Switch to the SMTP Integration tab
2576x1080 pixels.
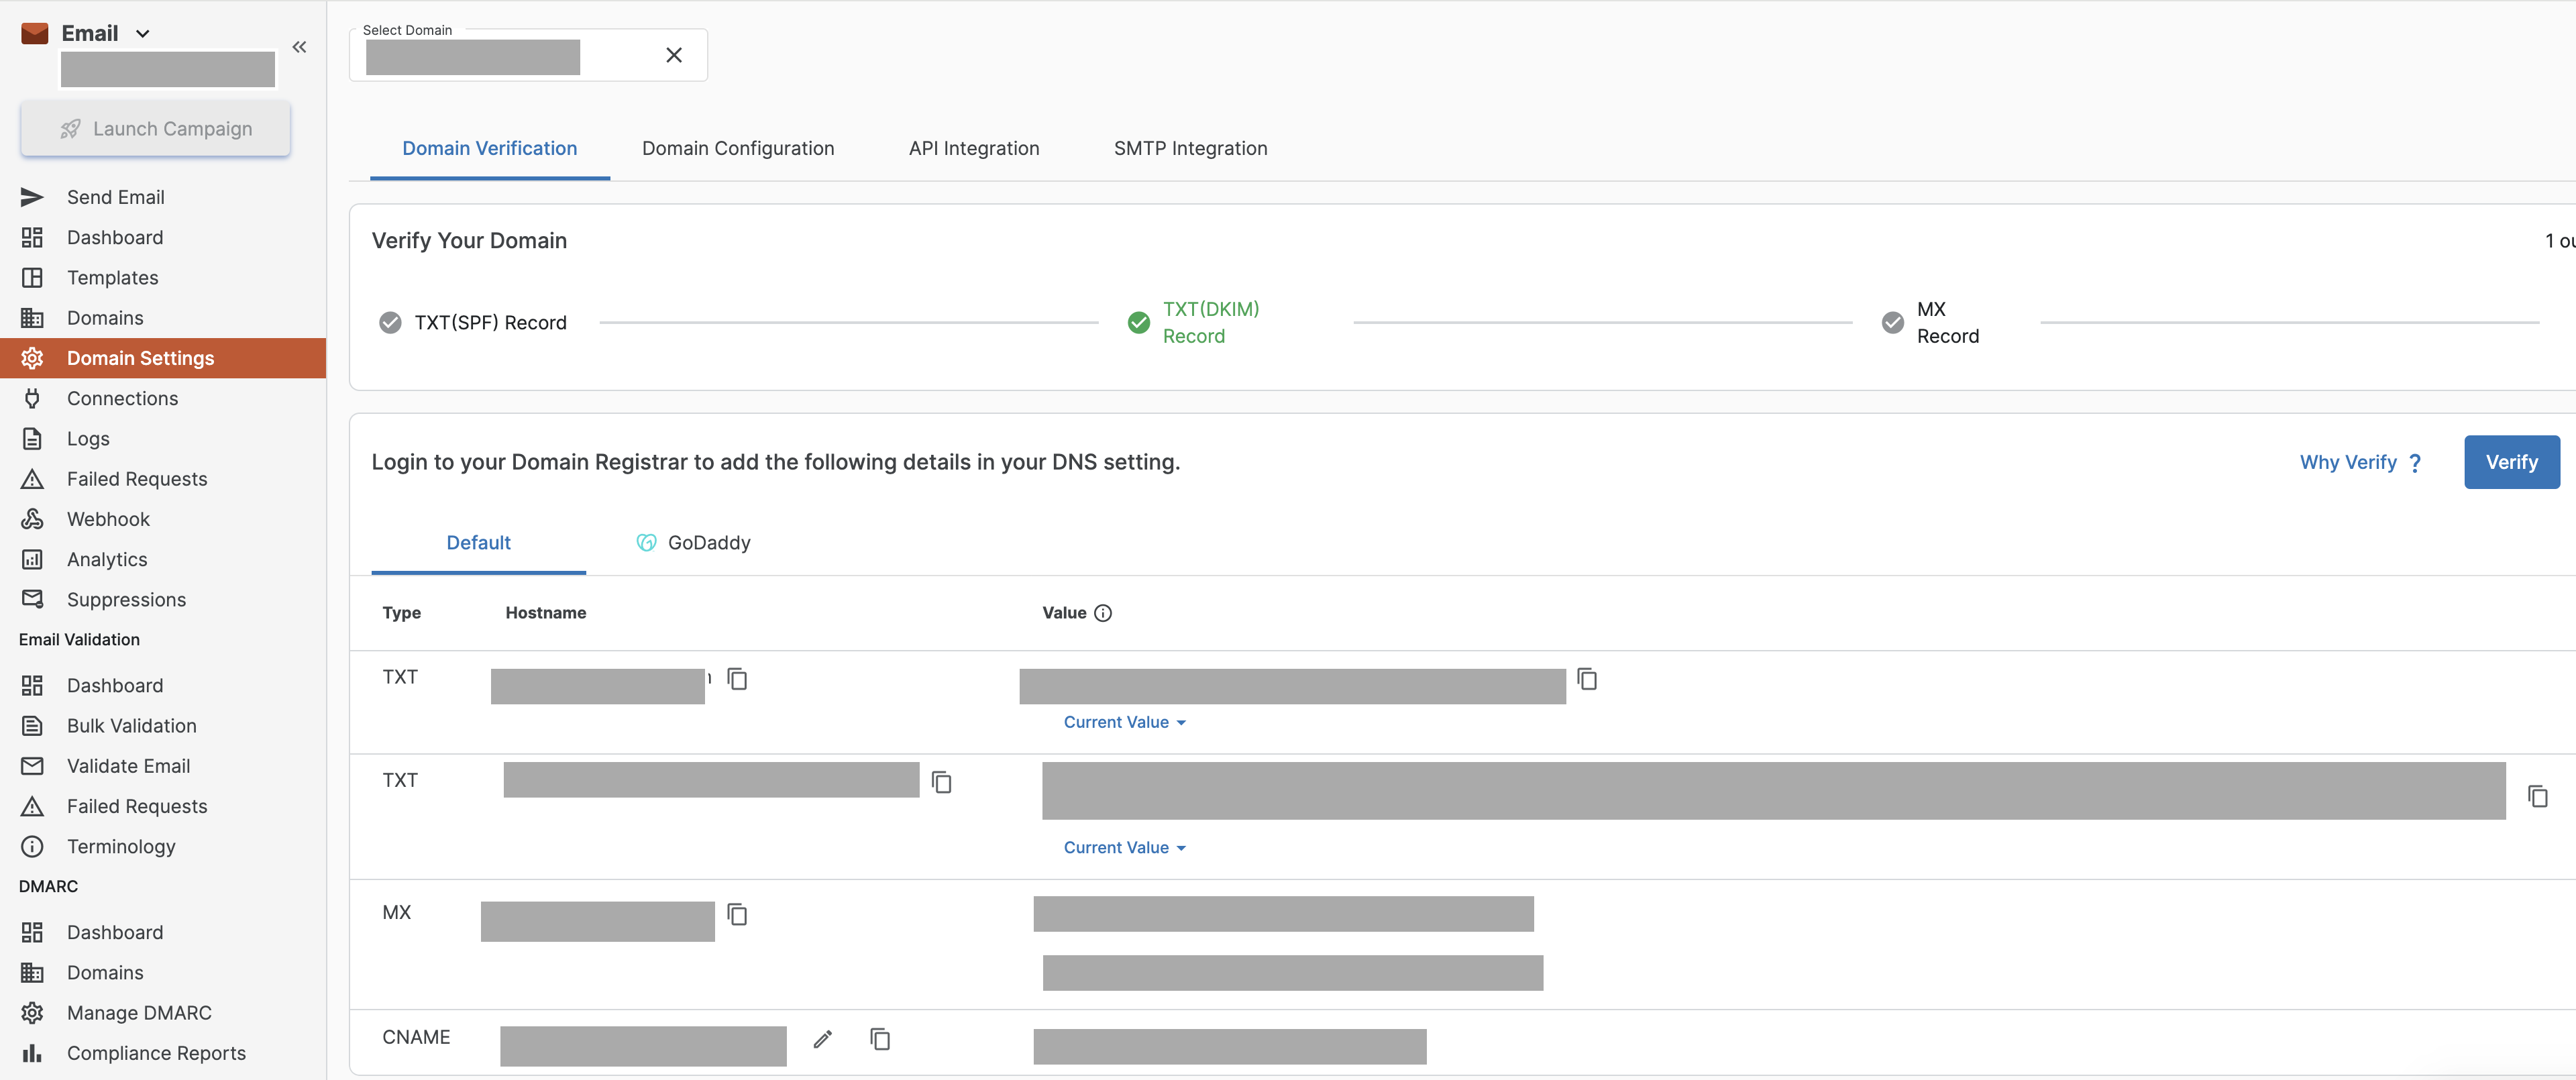click(1190, 149)
